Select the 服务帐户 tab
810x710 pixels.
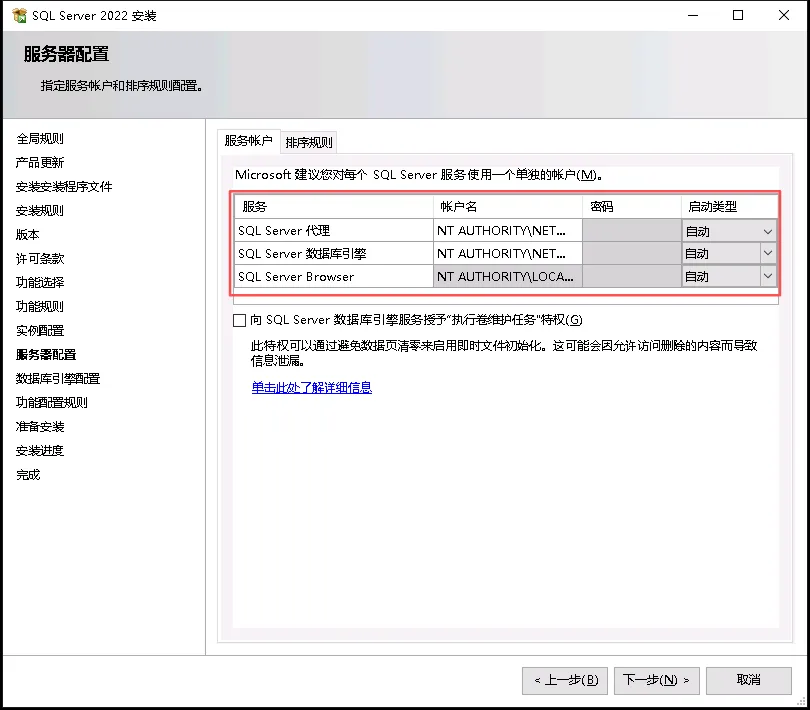[x=248, y=141]
